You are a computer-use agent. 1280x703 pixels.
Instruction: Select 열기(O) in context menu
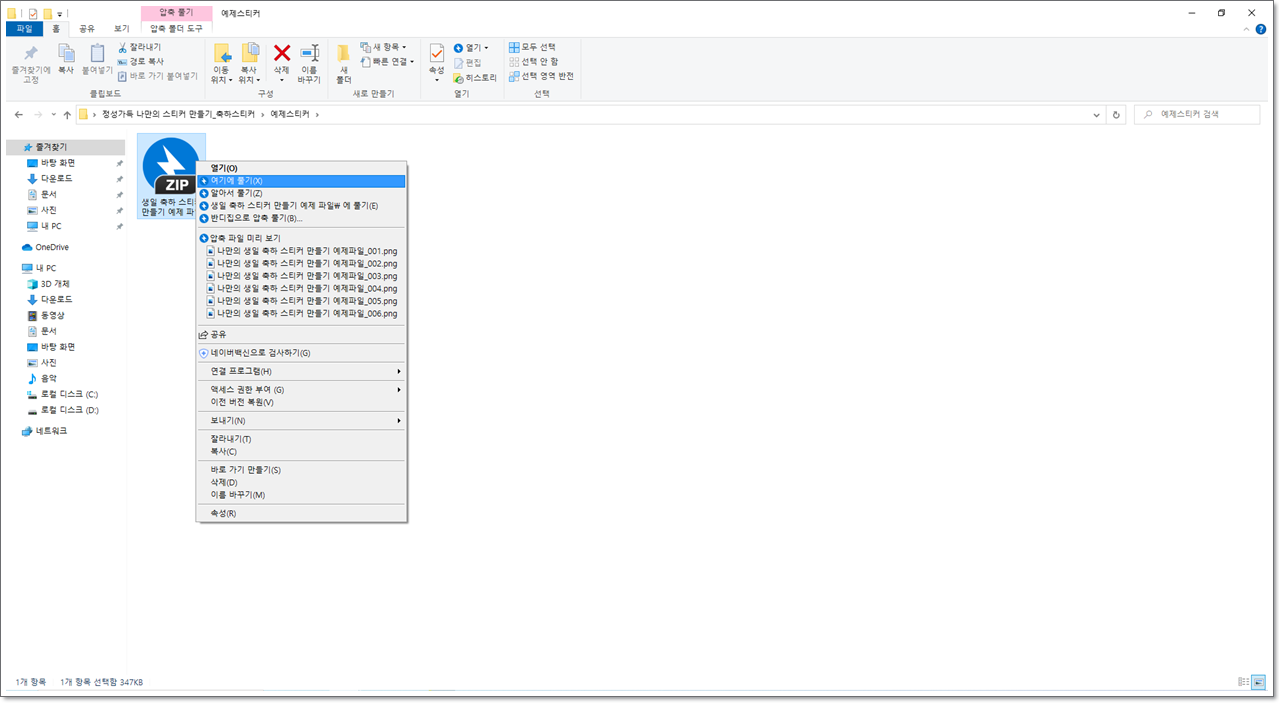point(301,168)
